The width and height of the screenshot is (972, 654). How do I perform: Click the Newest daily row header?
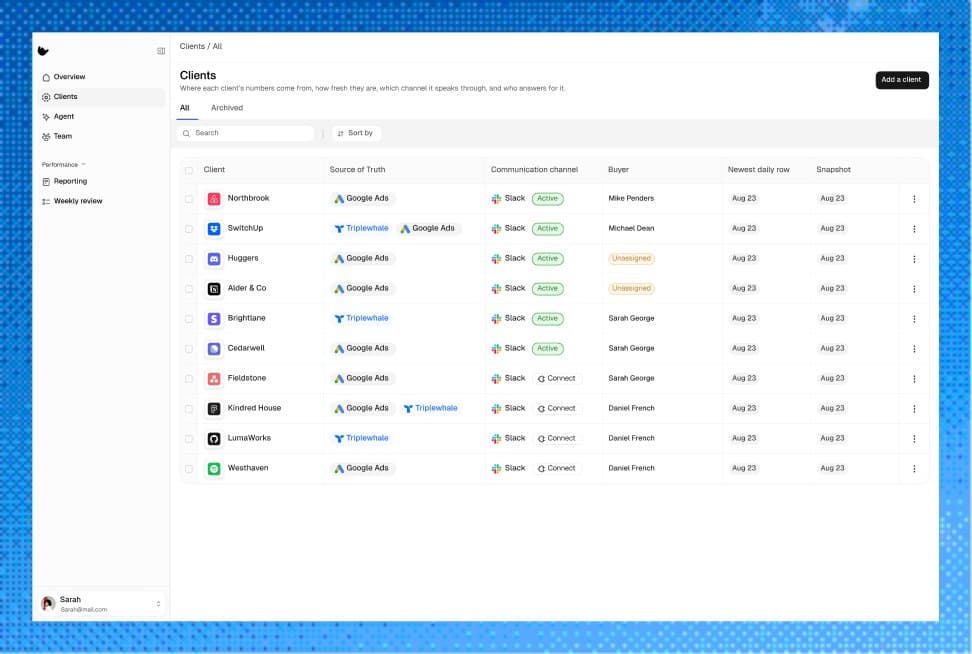(758, 170)
